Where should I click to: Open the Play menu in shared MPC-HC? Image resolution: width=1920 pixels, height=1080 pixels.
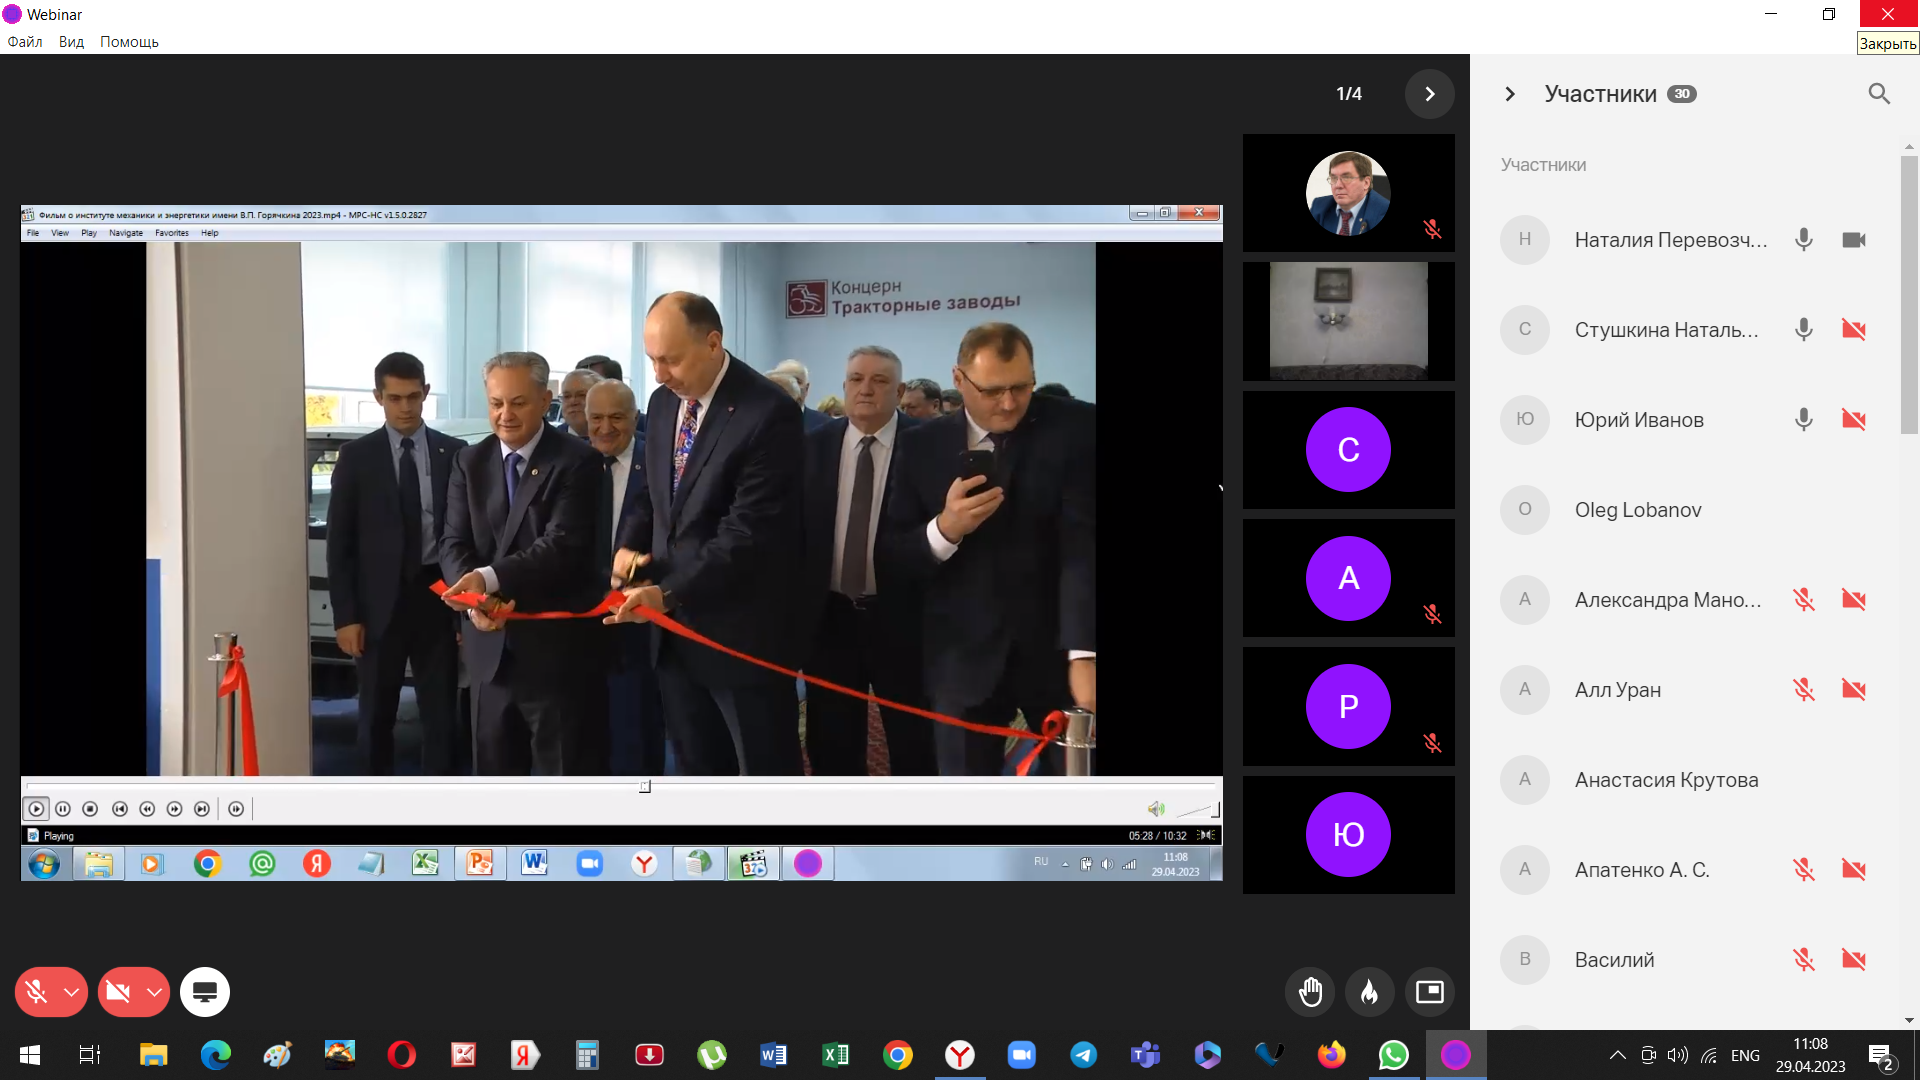click(89, 233)
